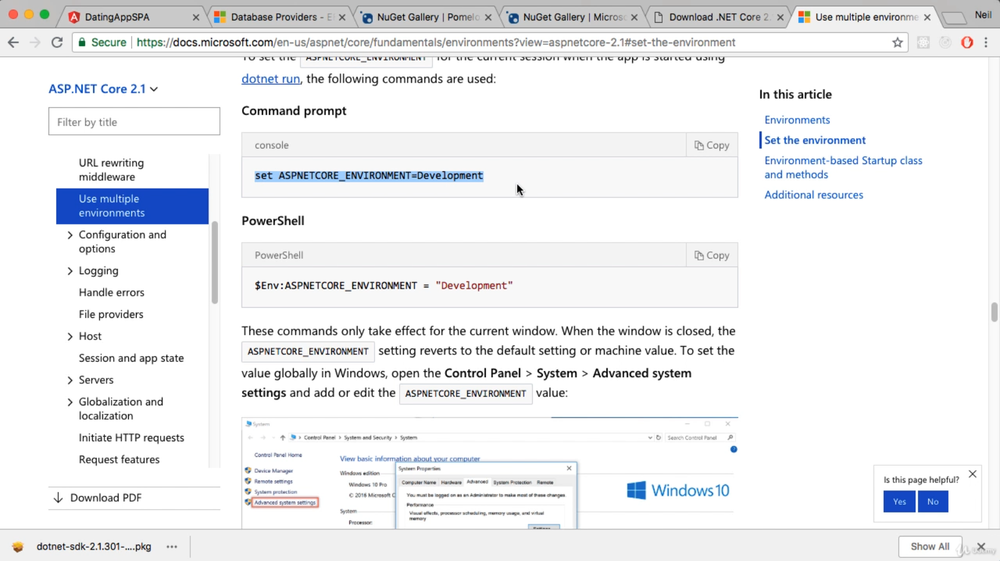Image resolution: width=1000 pixels, height=561 pixels.
Task: Open Session and app state article
Action: pyautogui.click(x=131, y=358)
